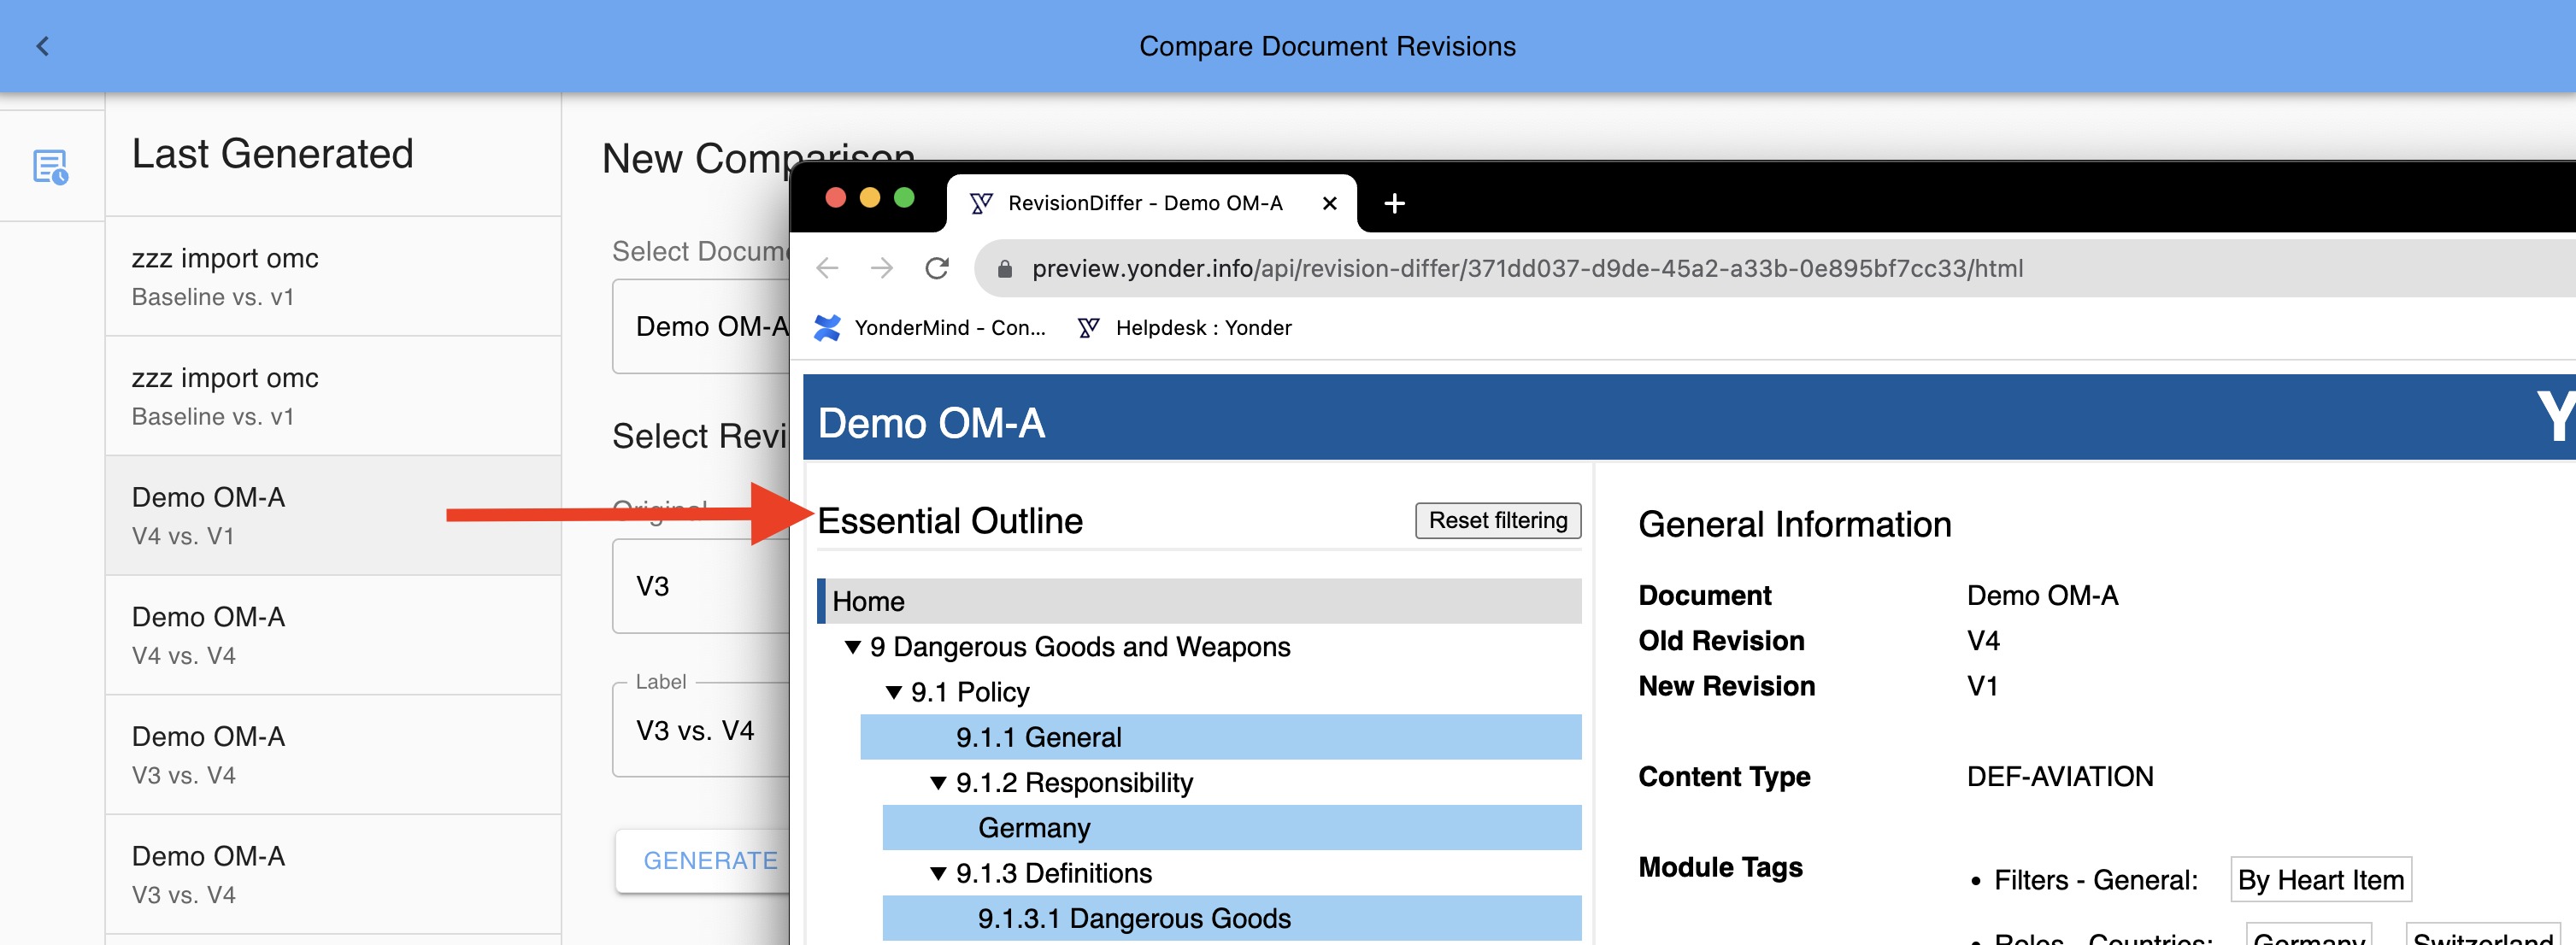Collapse the 9.1.2 Responsibility node
Viewport: 2576px width, 945px height.
[938, 783]
